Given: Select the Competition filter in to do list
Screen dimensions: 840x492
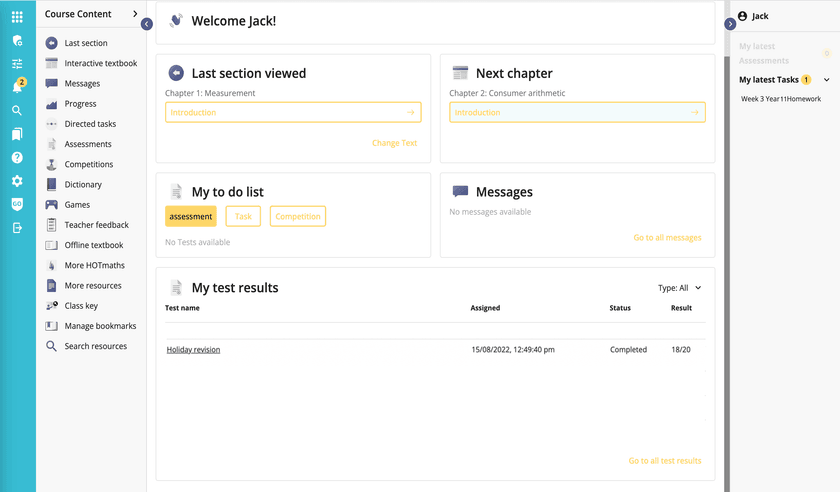Looking at the screenshot, I should pos(297,216).
